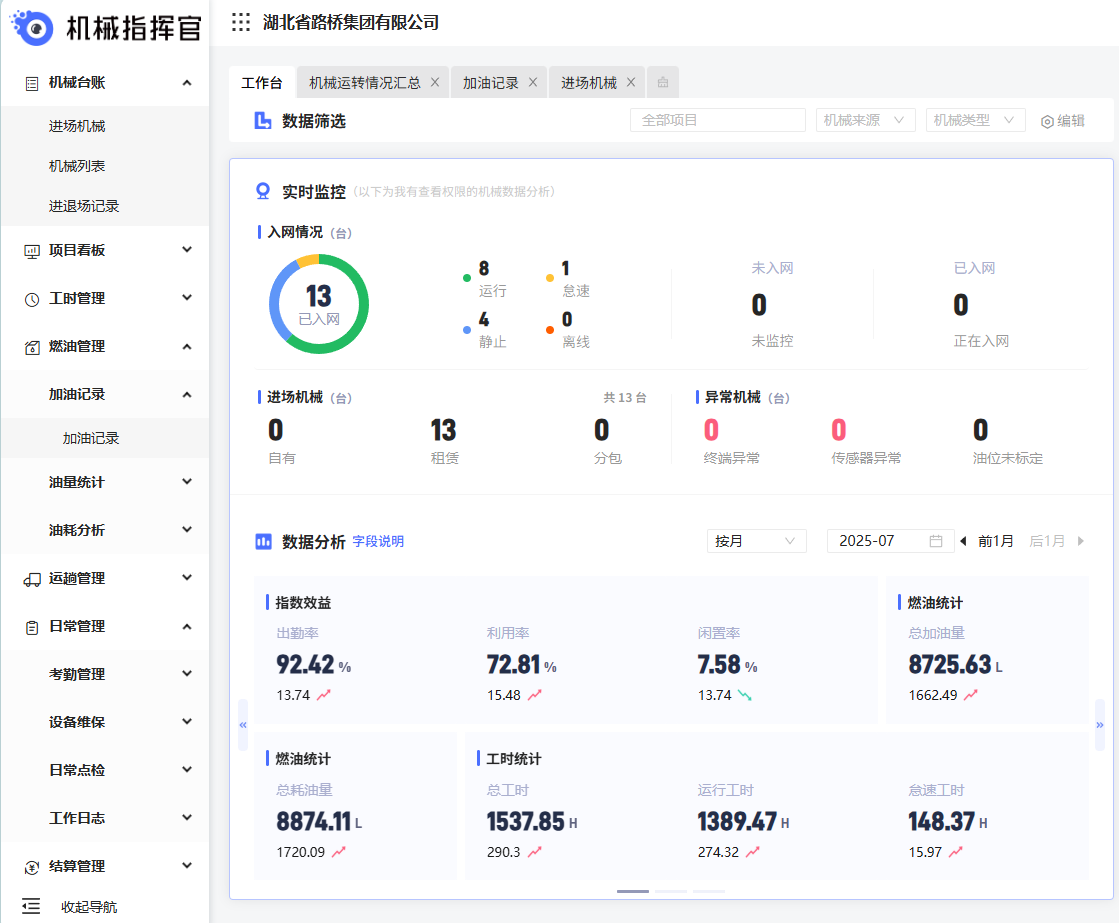Open the calendar icon in the 2025-07 date picker
The width and height of the screenshot is (1119, 923).
[937, 540]
